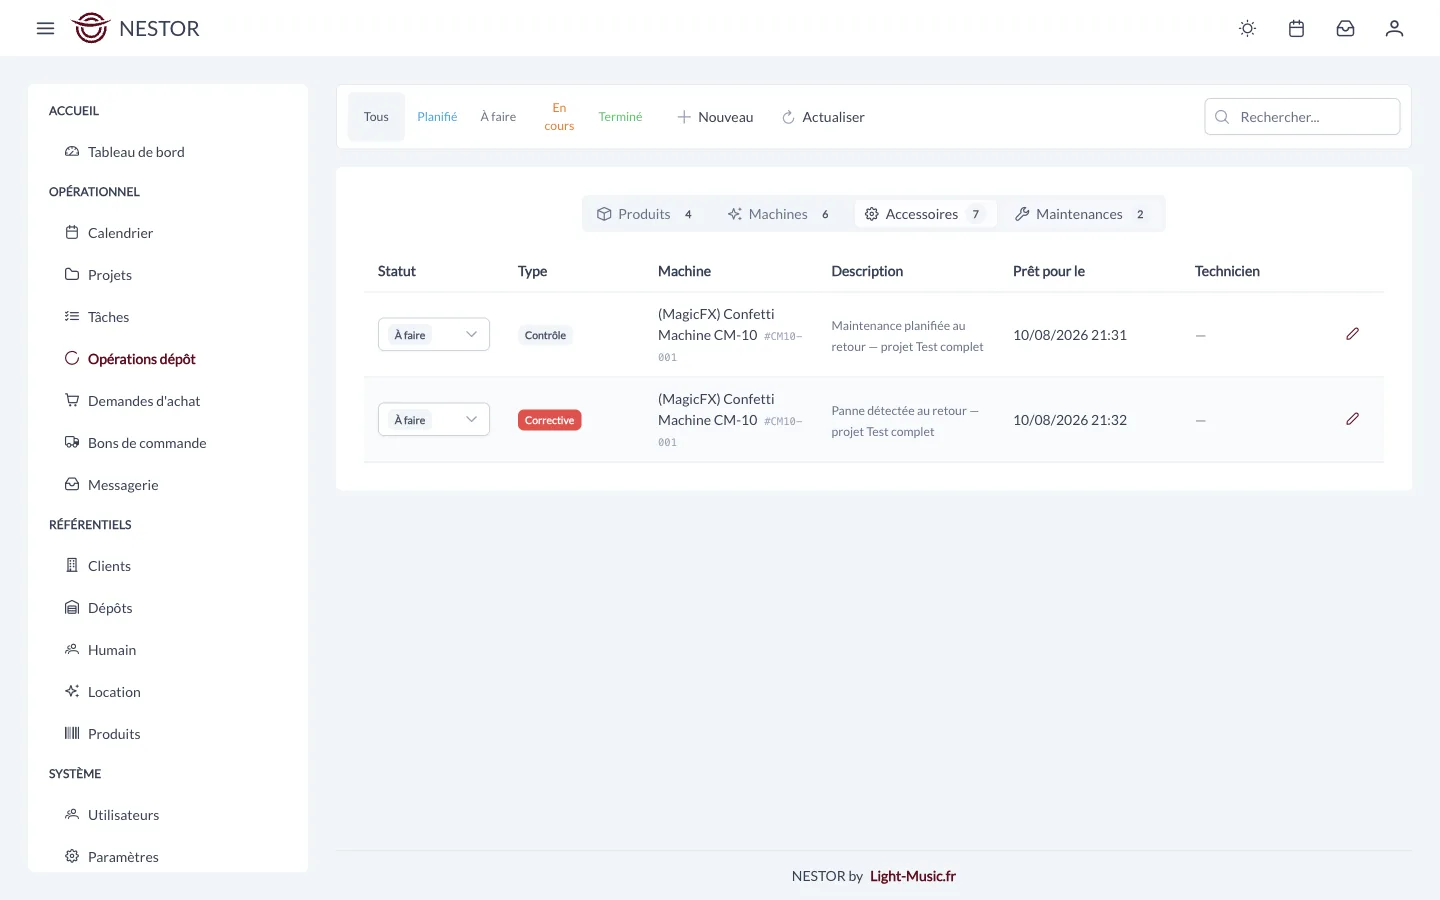Image resolution: width=1440 pixels, height=900 pixels.
Task: Select the Tous filter tab
Action: 376,117
